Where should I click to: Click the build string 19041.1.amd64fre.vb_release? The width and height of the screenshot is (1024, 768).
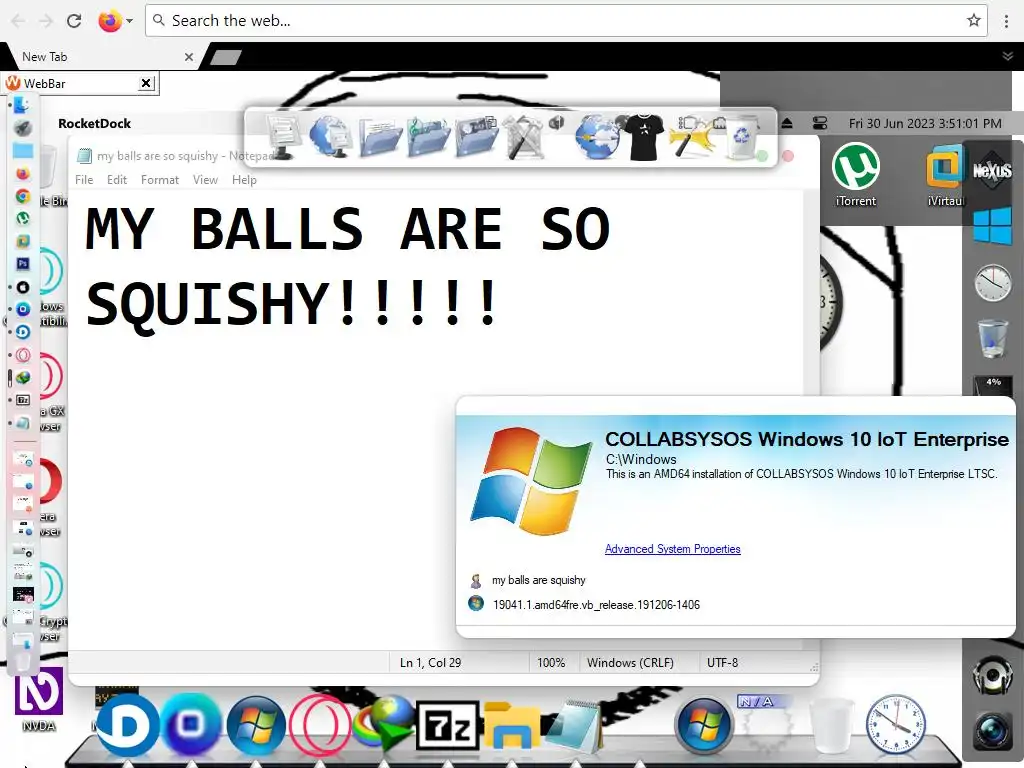pyautogui.click(x=596, y=605)
